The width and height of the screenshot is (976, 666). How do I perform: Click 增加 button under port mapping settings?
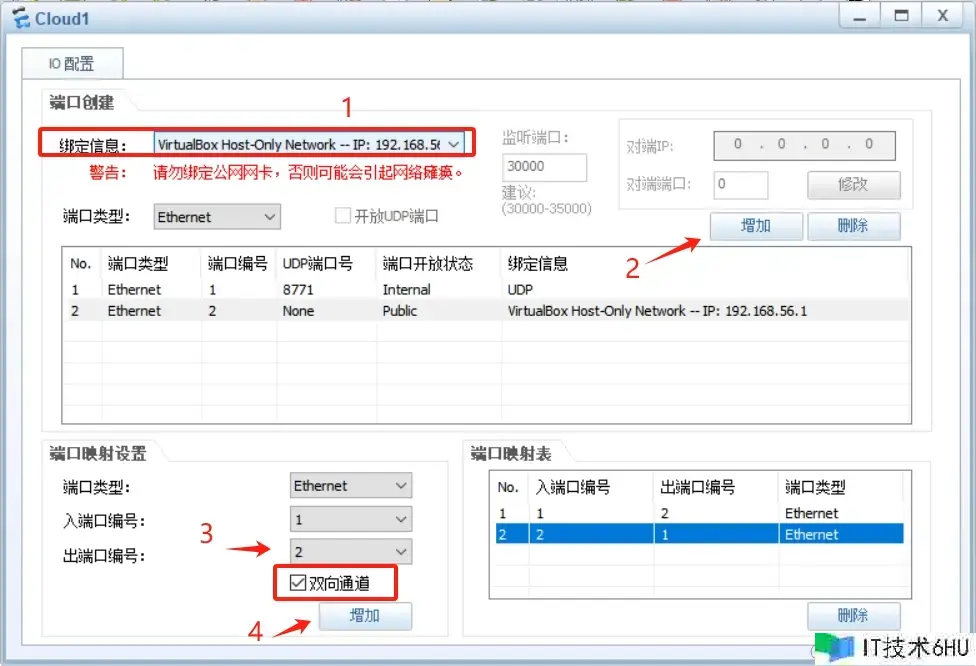(365, 616)
